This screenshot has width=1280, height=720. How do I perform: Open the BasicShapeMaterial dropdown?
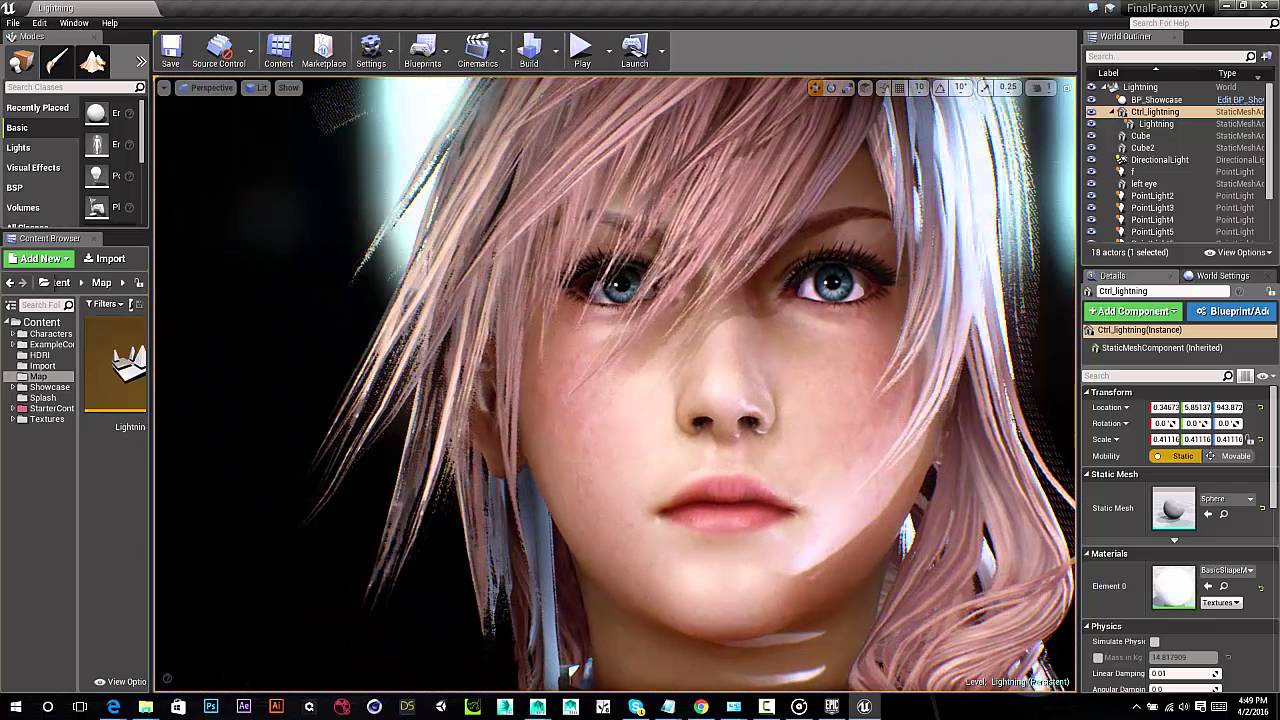pos(1227,570)
